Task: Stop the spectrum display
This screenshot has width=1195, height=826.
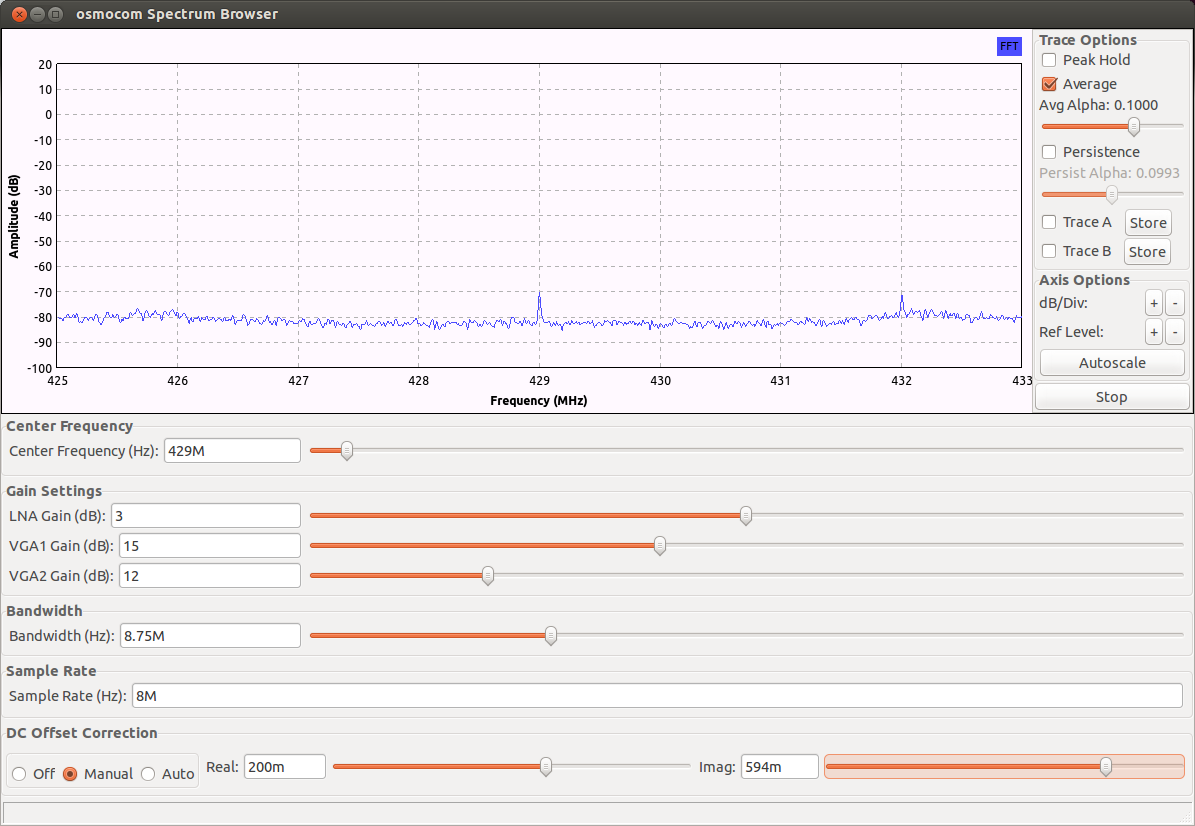Action: (1112, 397)
